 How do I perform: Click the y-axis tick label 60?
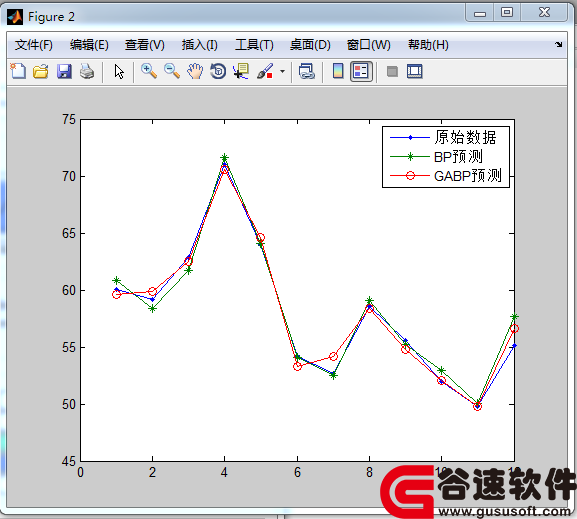pos(69,290)
